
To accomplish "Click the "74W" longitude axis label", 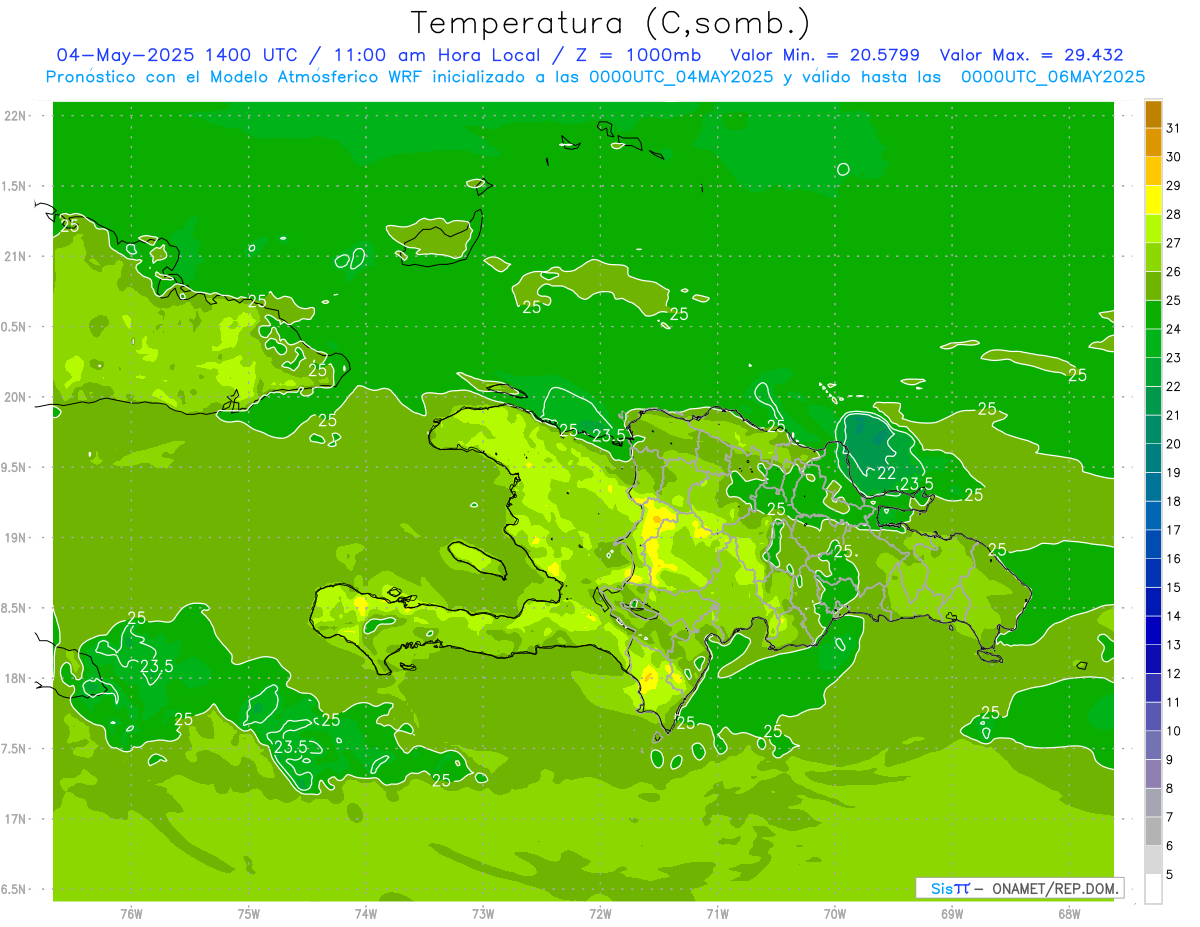I will click(x=366, y=914).
